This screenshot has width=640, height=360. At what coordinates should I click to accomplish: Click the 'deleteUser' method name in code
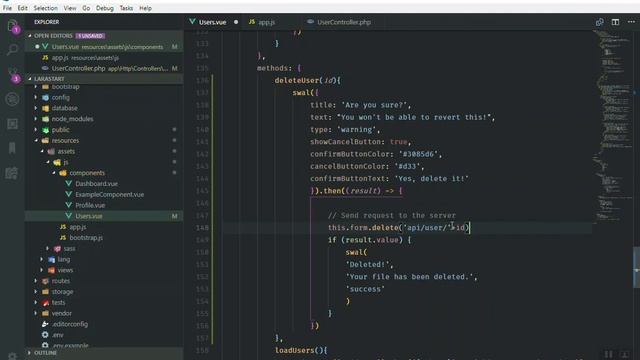click(x=297, y=80)
